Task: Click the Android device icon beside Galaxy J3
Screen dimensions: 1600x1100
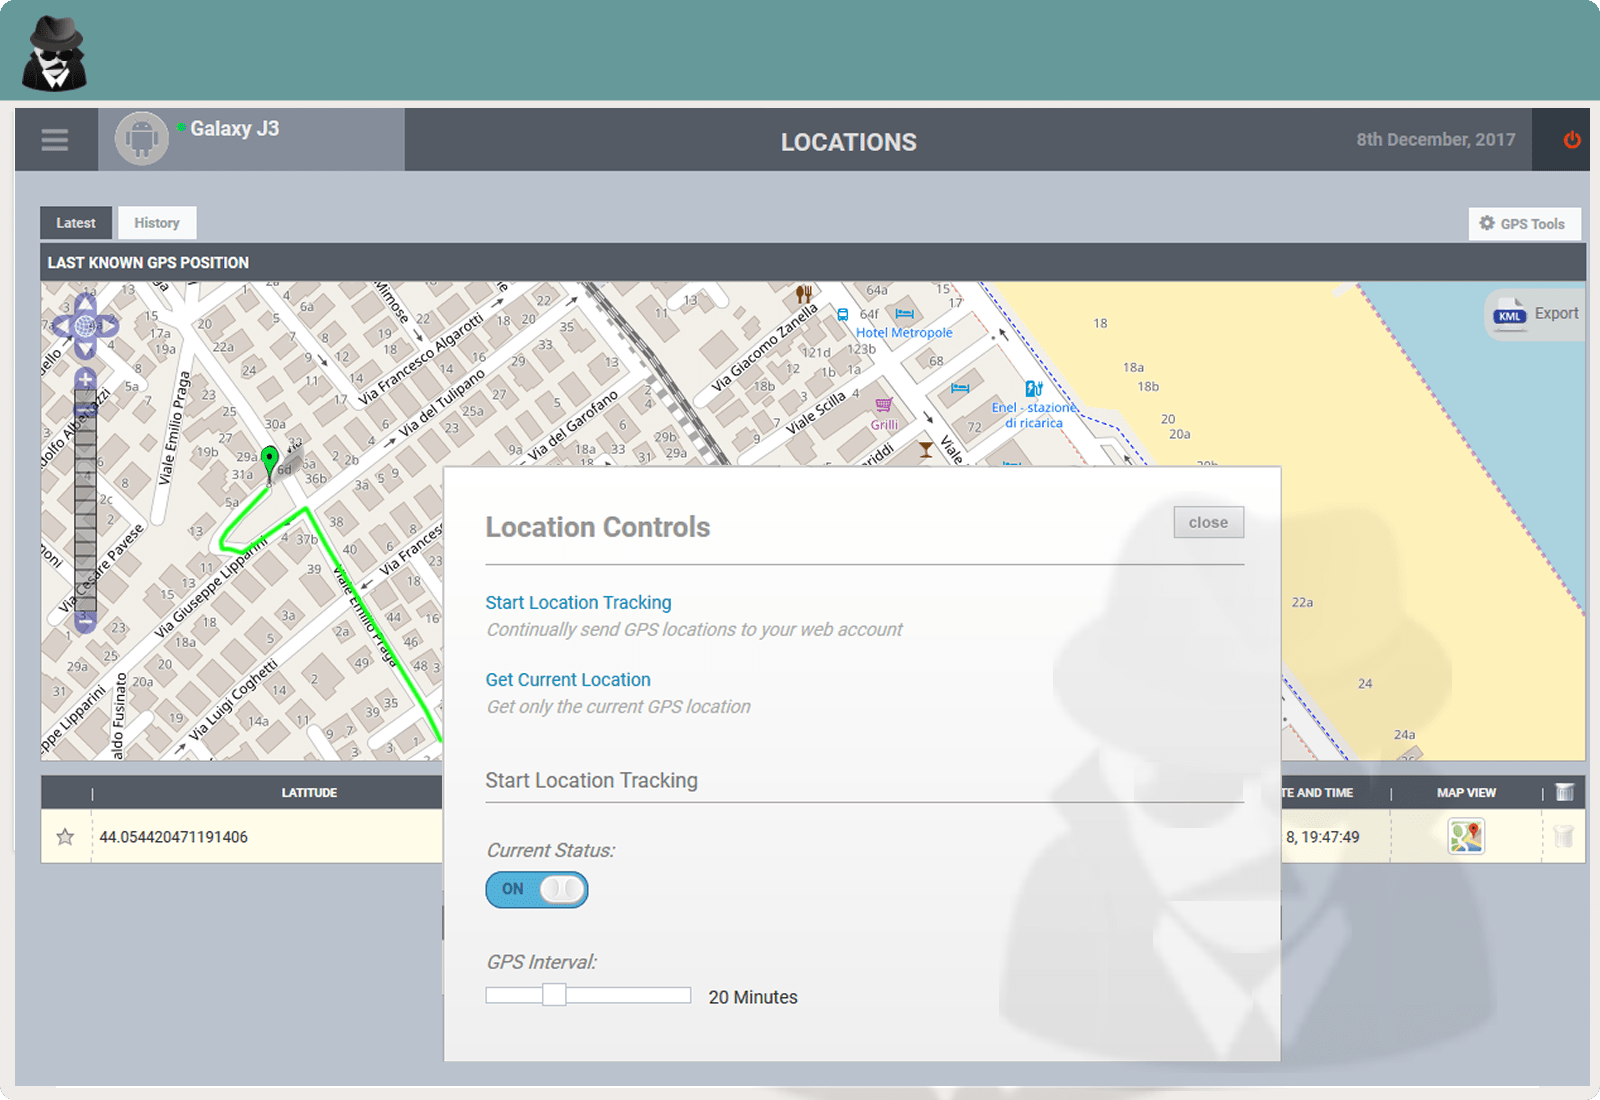Action: [141, 139]
